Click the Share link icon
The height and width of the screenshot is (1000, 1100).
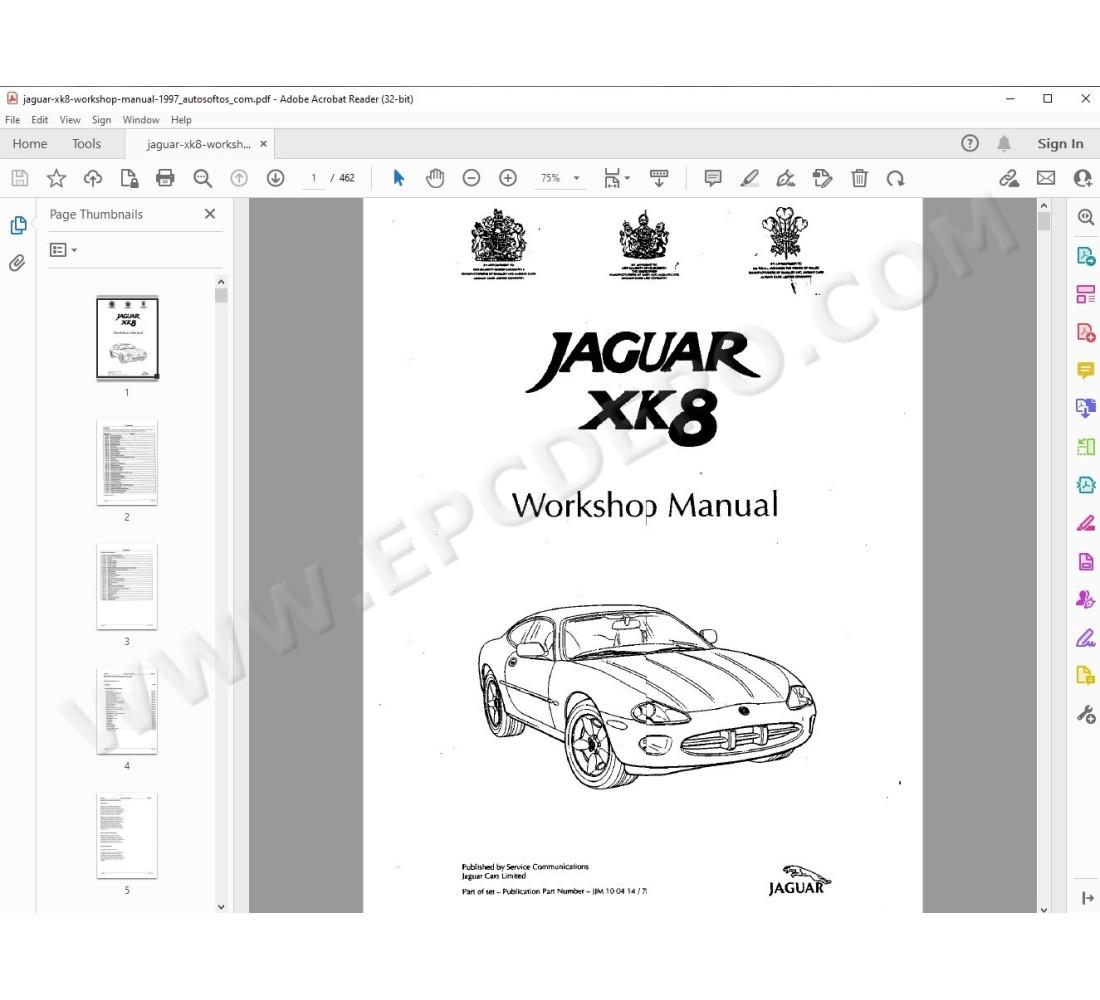(x=1009, y=178)
